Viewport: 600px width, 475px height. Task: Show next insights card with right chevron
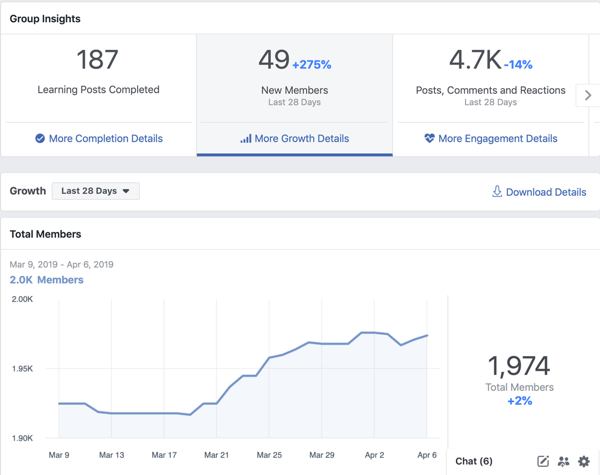(588, 95)
